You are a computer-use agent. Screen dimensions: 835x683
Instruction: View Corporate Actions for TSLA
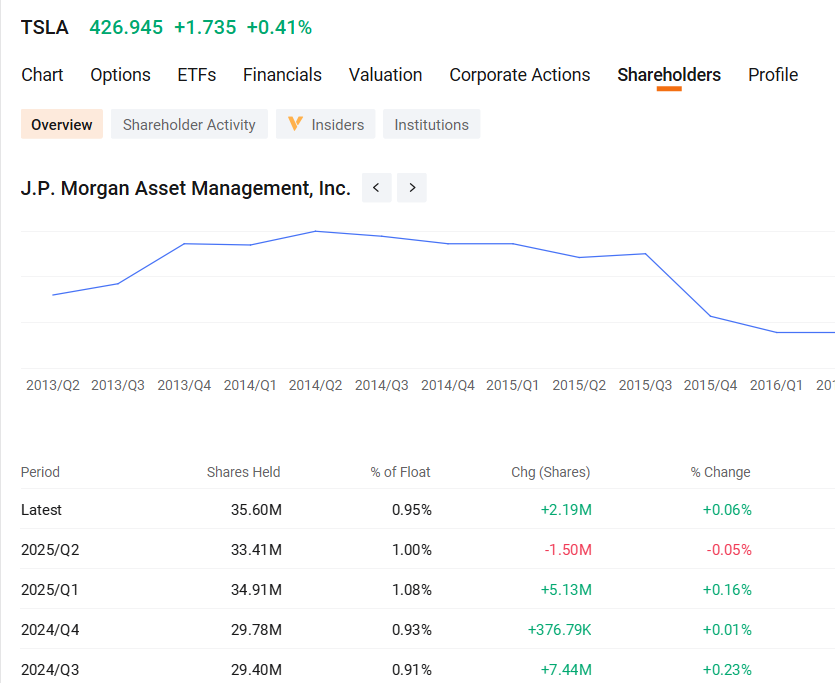point(519,75)
